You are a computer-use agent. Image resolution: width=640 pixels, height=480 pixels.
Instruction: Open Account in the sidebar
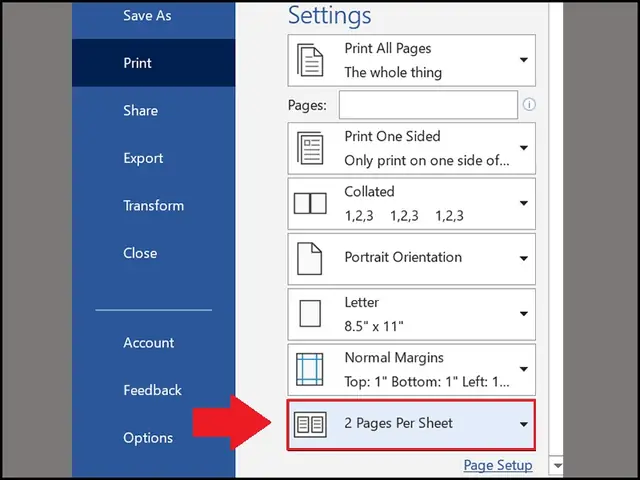(x=149, y=343)
